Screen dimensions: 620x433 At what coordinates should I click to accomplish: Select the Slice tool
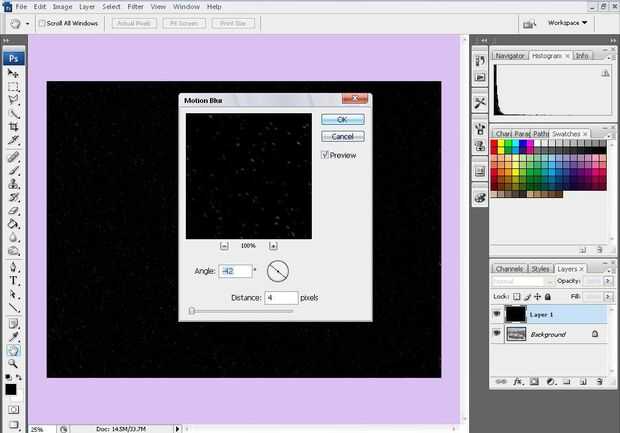click(x=13, y=140)
